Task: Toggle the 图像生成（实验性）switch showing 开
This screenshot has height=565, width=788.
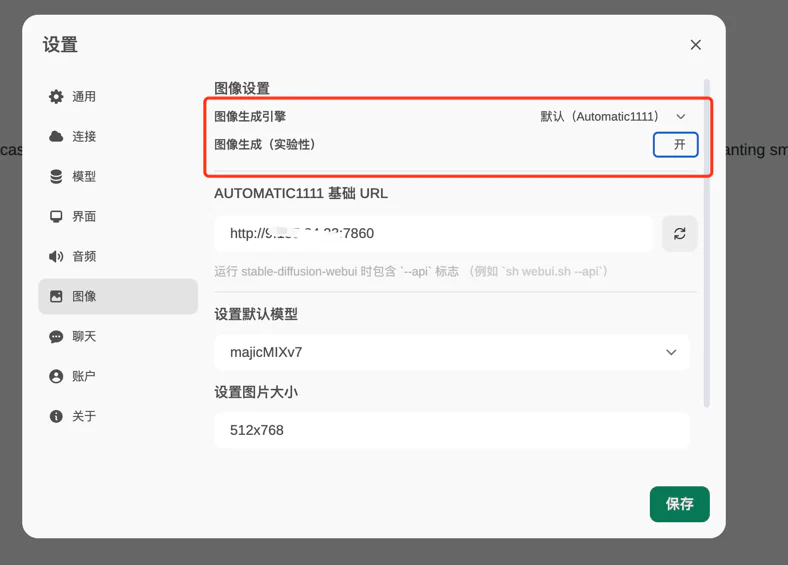Action: [x=676, y=145]
